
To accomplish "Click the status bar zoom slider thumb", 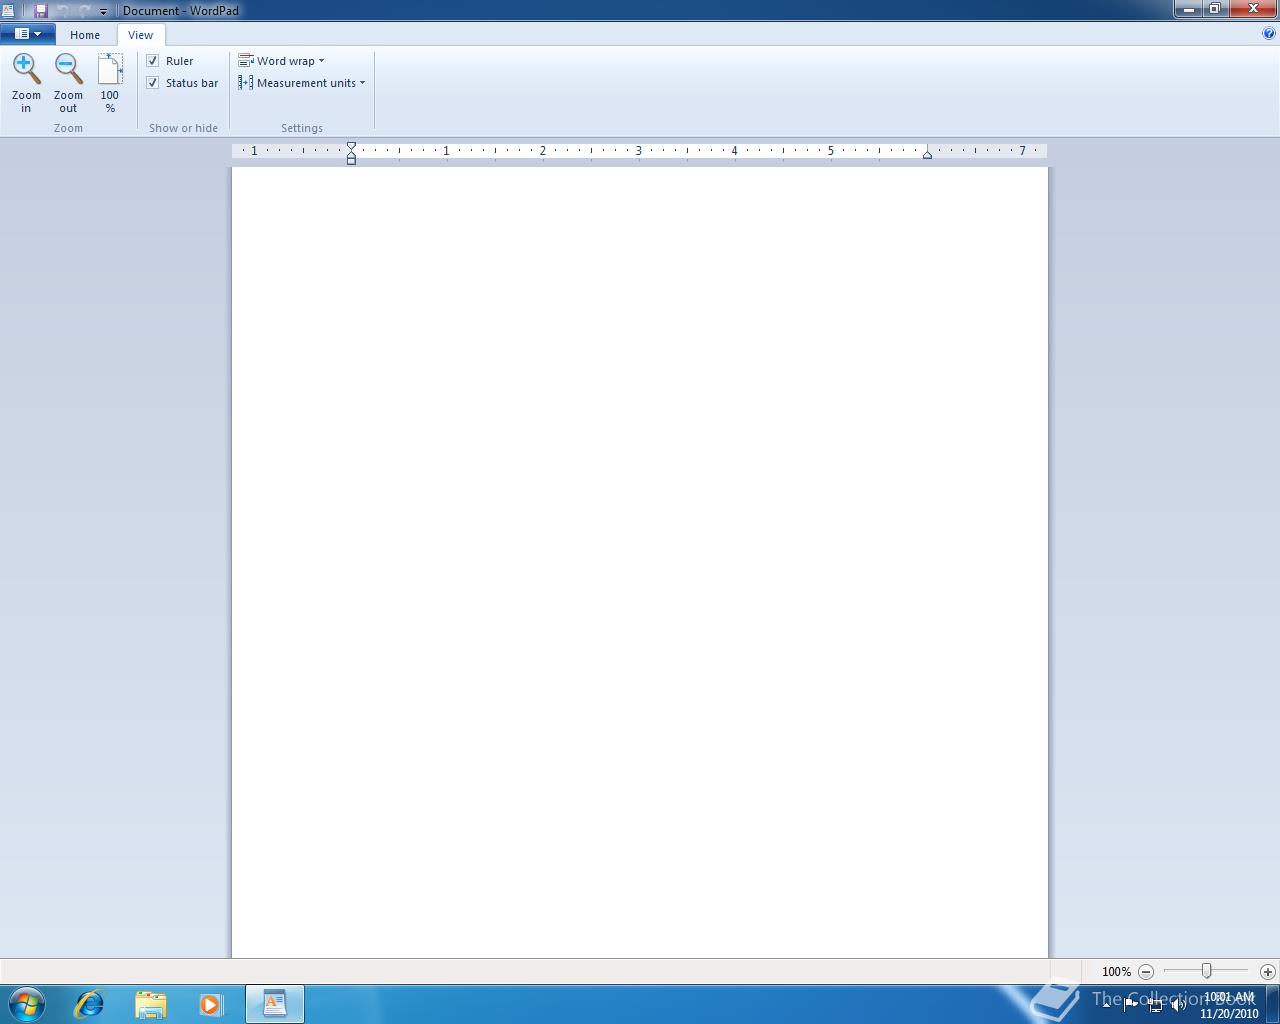I will (1207, 971).
